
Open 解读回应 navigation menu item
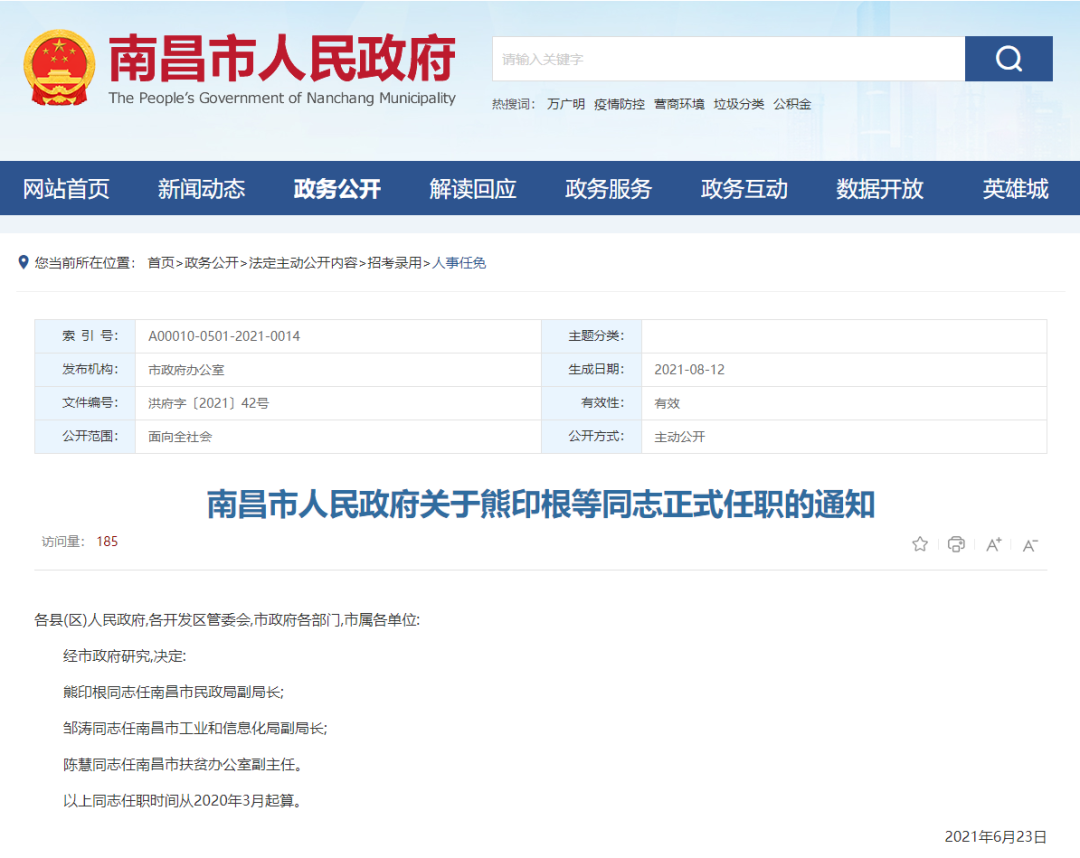[x=472, y=189]
